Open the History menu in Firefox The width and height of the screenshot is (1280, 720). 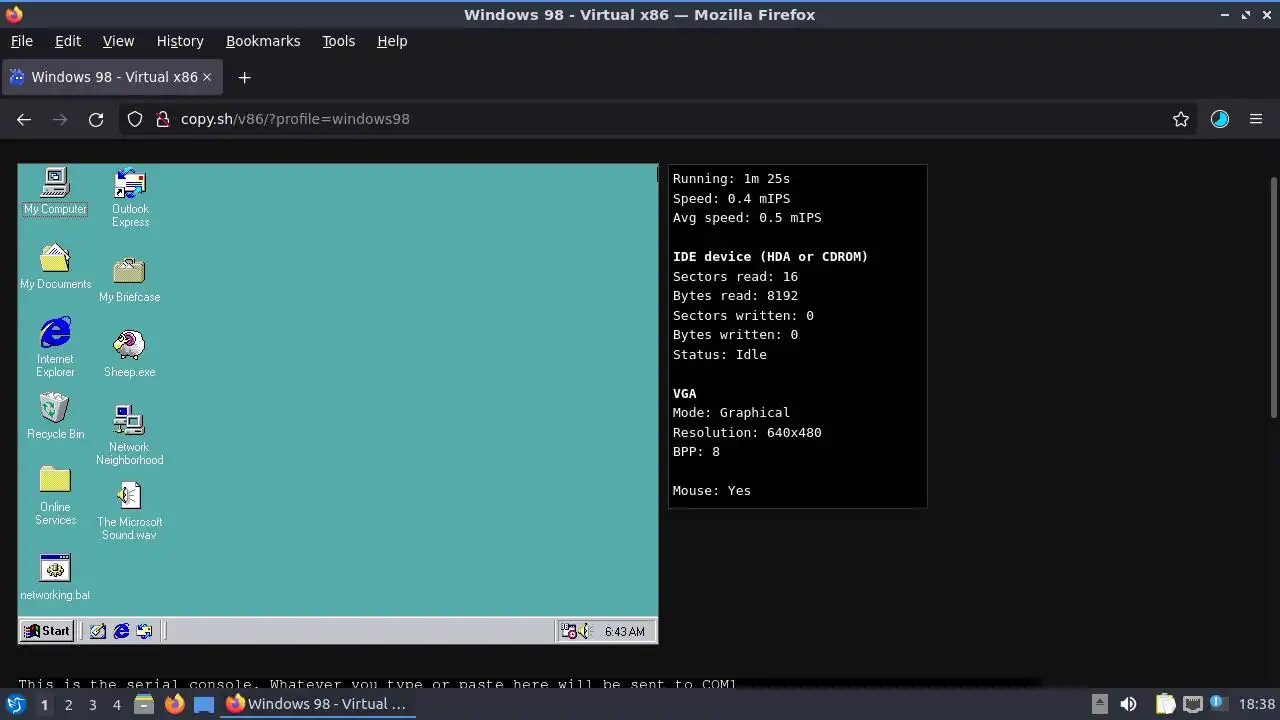coord(180,41)
